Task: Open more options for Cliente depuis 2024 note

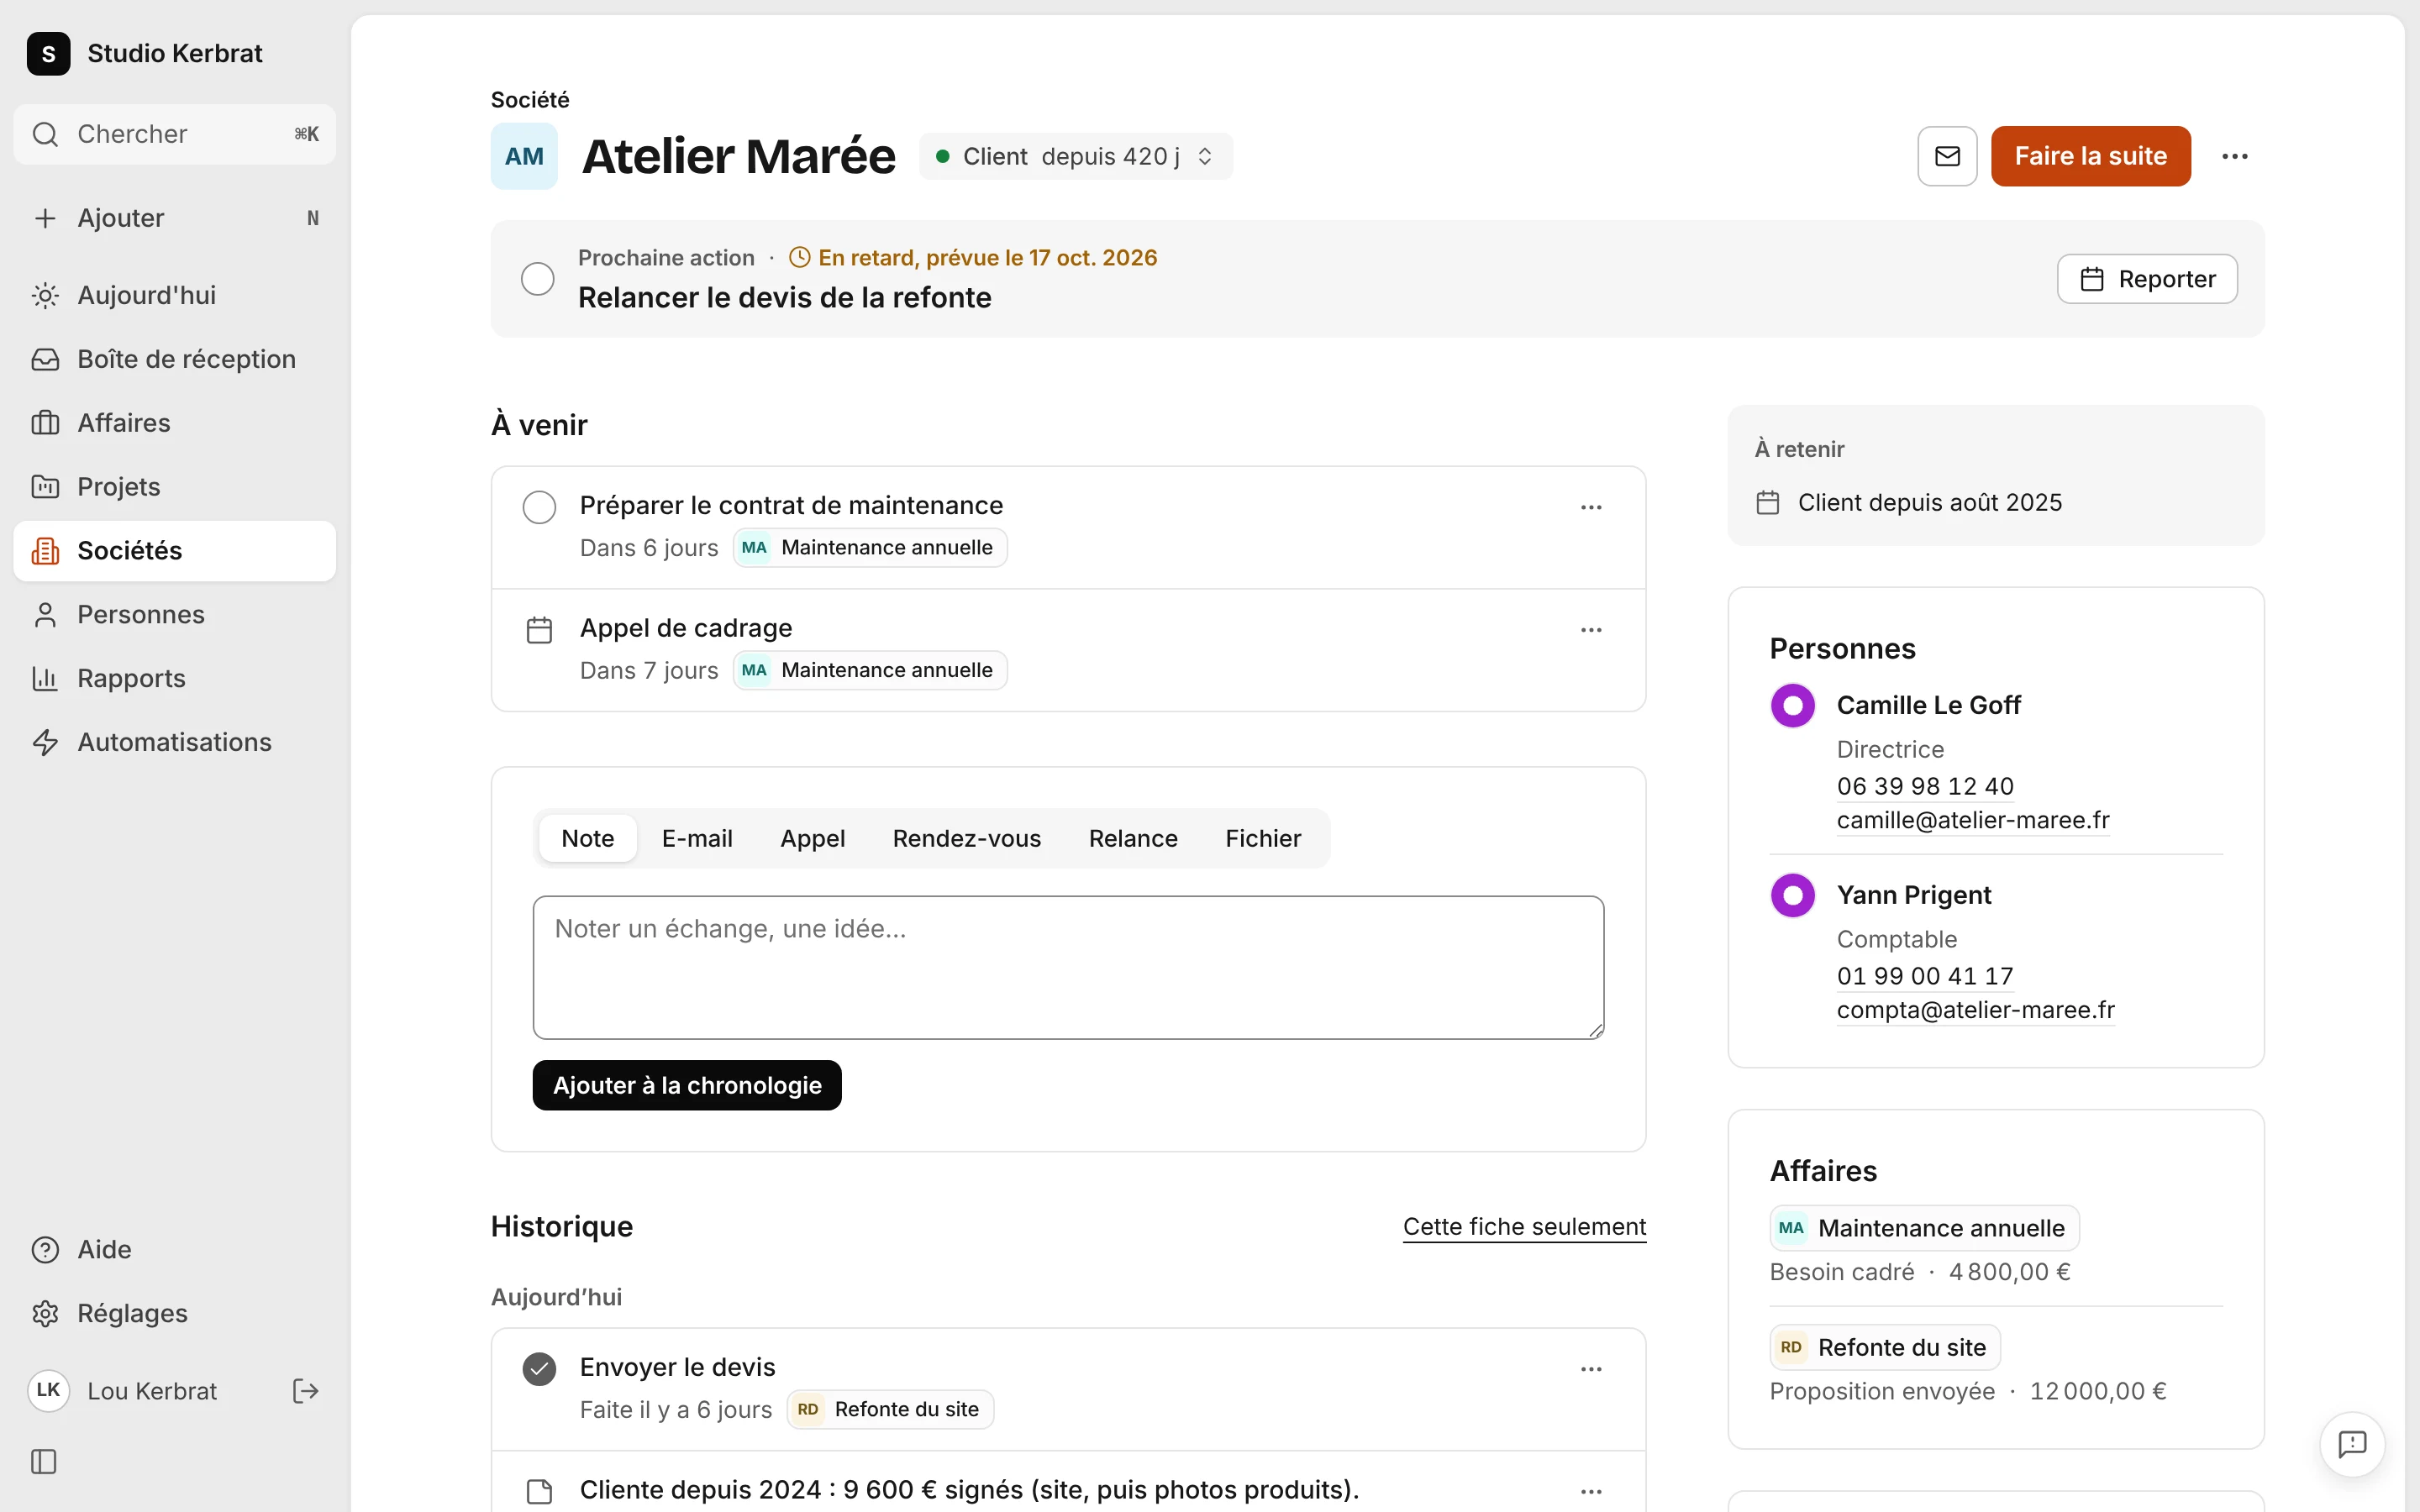Action: (x=1591, y=1491)
